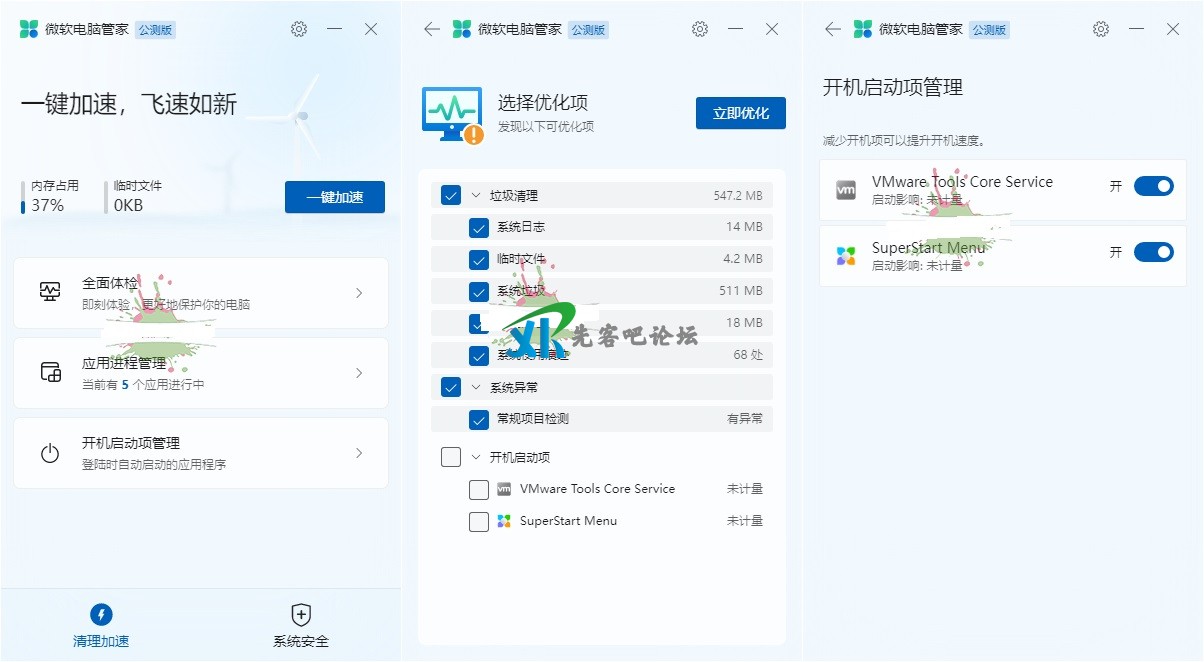Check the SuperStart Menu checkbox in list
This screenshot has height=662, width=1204.
pyautogui.click(x=479, y=521)
